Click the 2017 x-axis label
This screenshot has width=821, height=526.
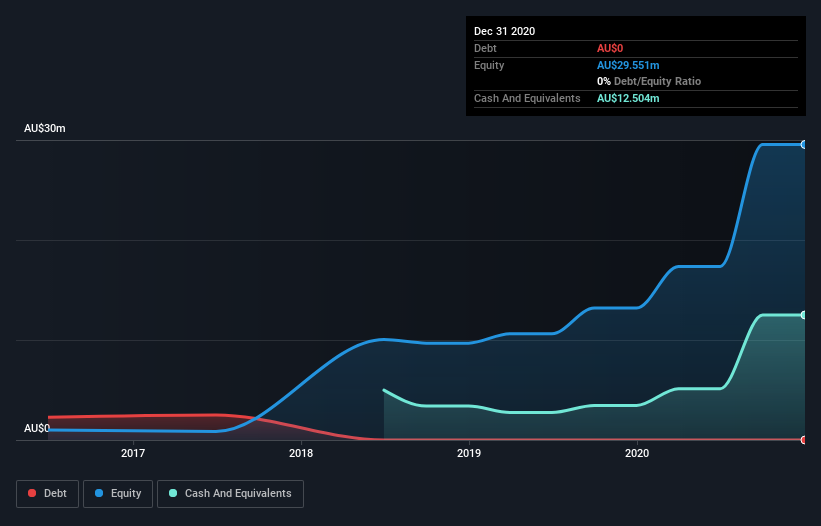click(133, 453)
